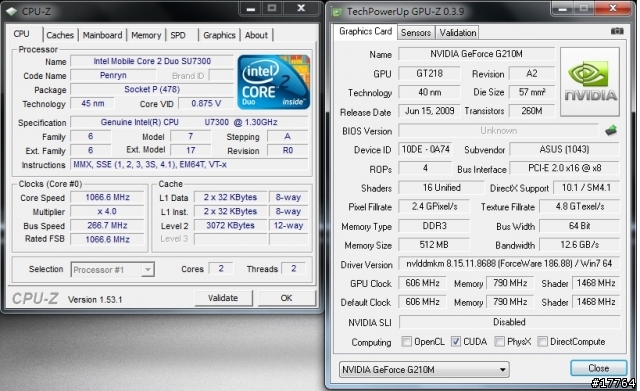Click the GPU Name field in GPU-Z
Image resolution: width=640 pixels, height=391 pixels.
476,54
